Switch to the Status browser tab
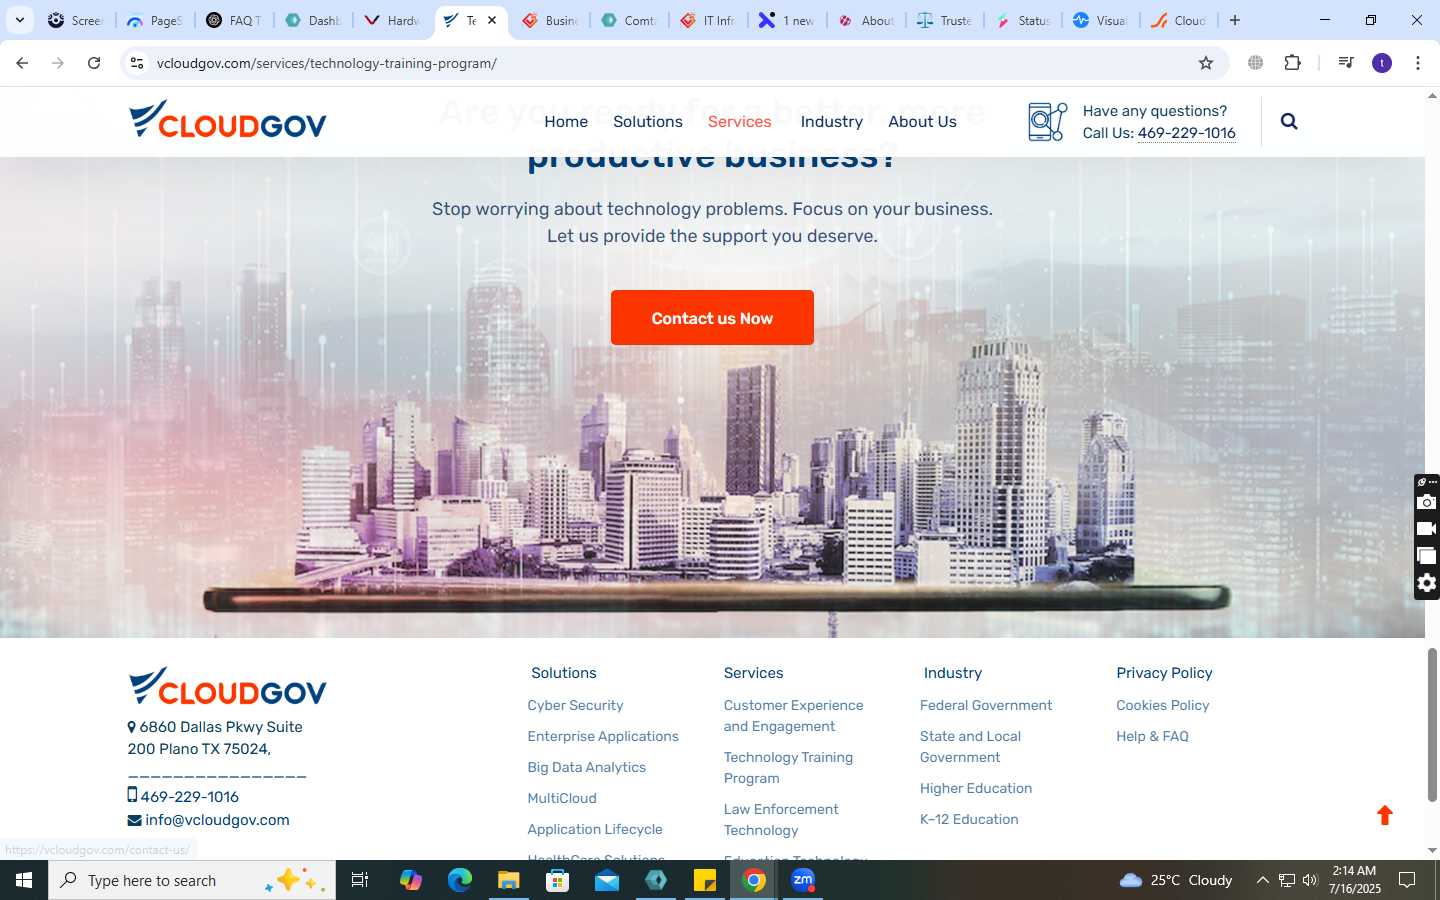 (1023, 20)
